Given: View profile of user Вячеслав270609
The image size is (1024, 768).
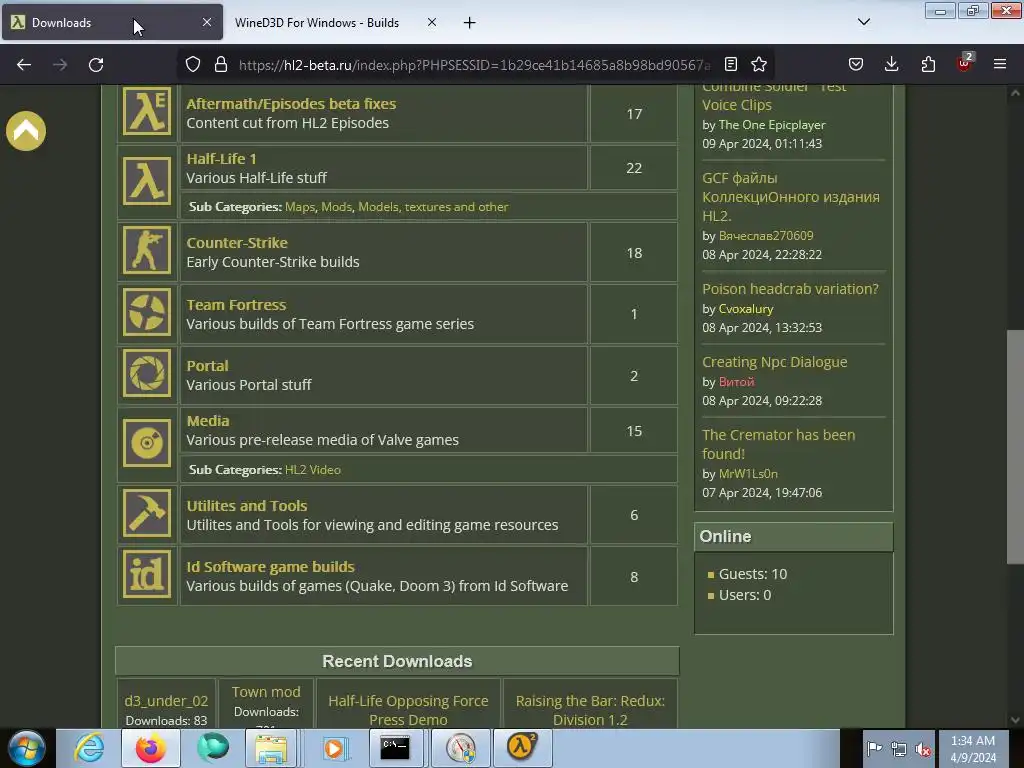Looking at the screenshot, I should point(766,236).
